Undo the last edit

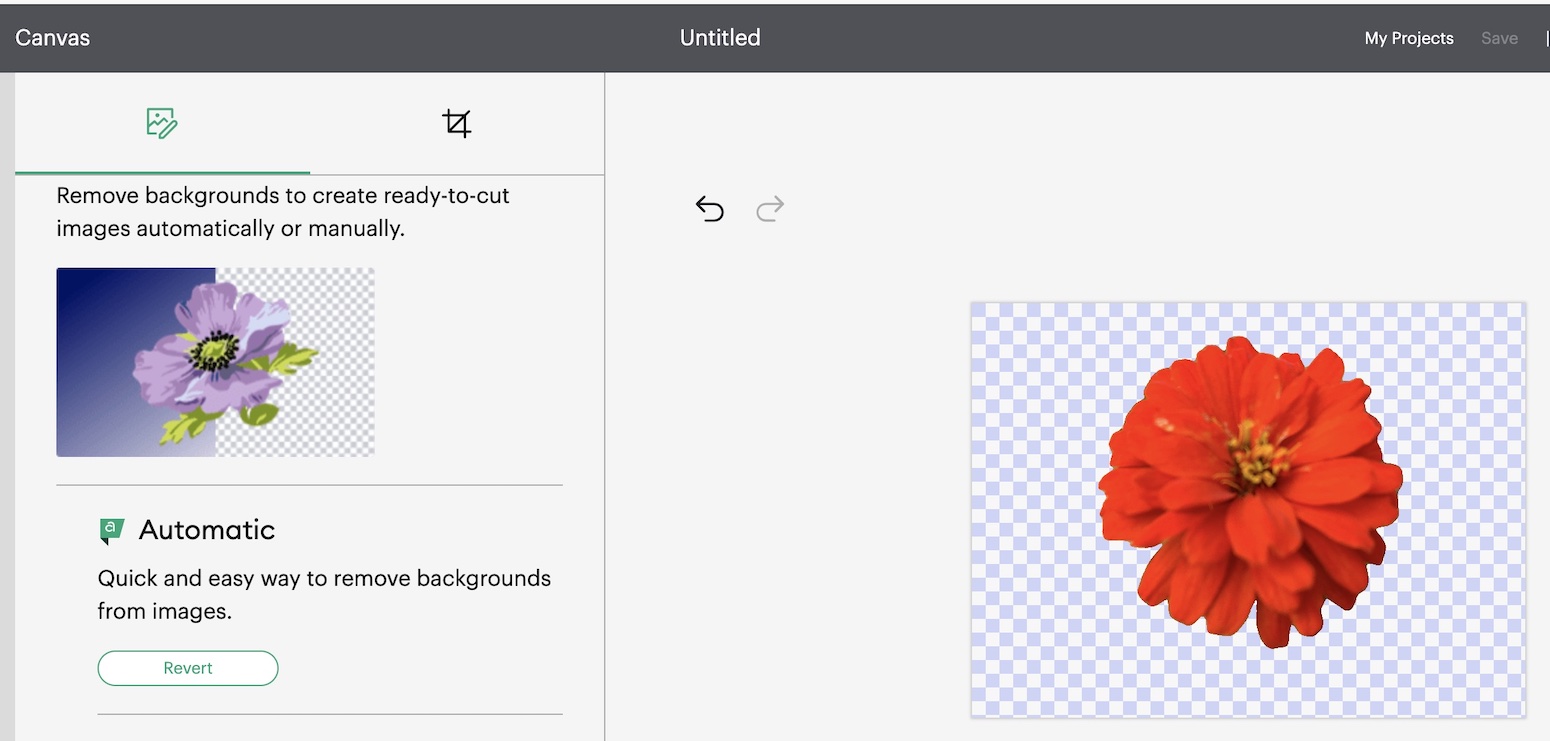709,208
